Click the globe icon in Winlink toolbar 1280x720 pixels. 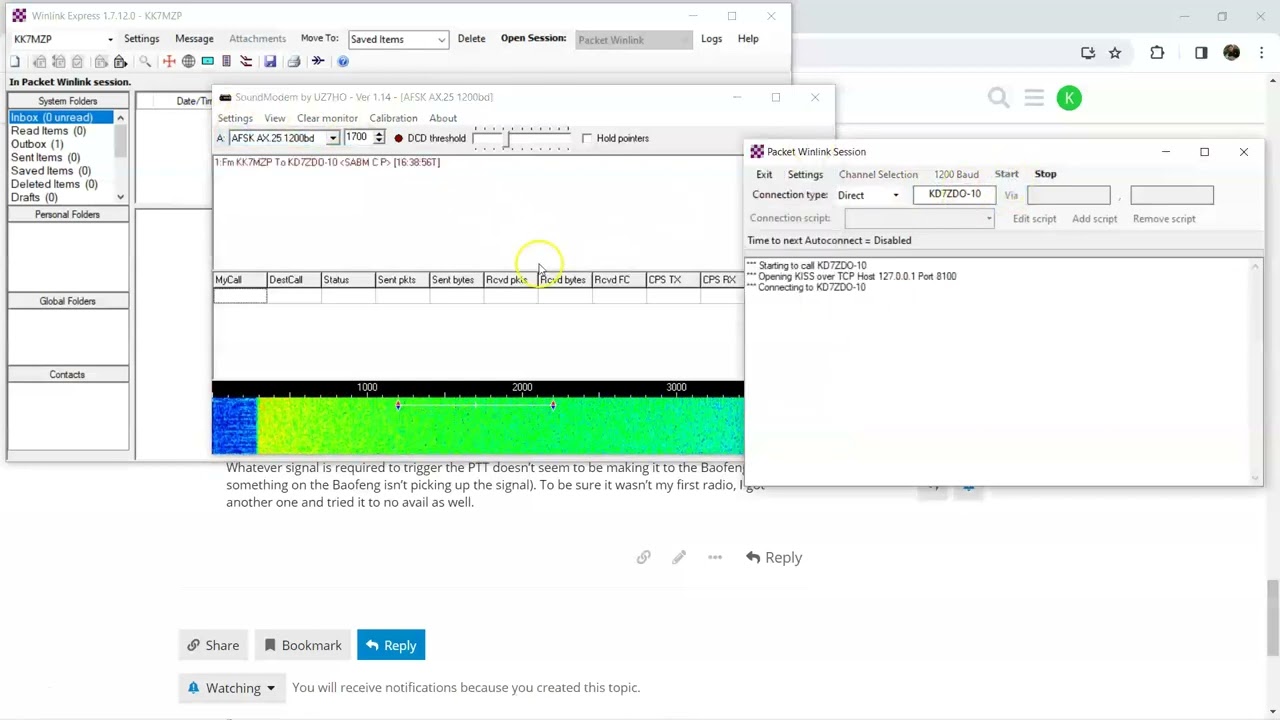coord(188,62)
